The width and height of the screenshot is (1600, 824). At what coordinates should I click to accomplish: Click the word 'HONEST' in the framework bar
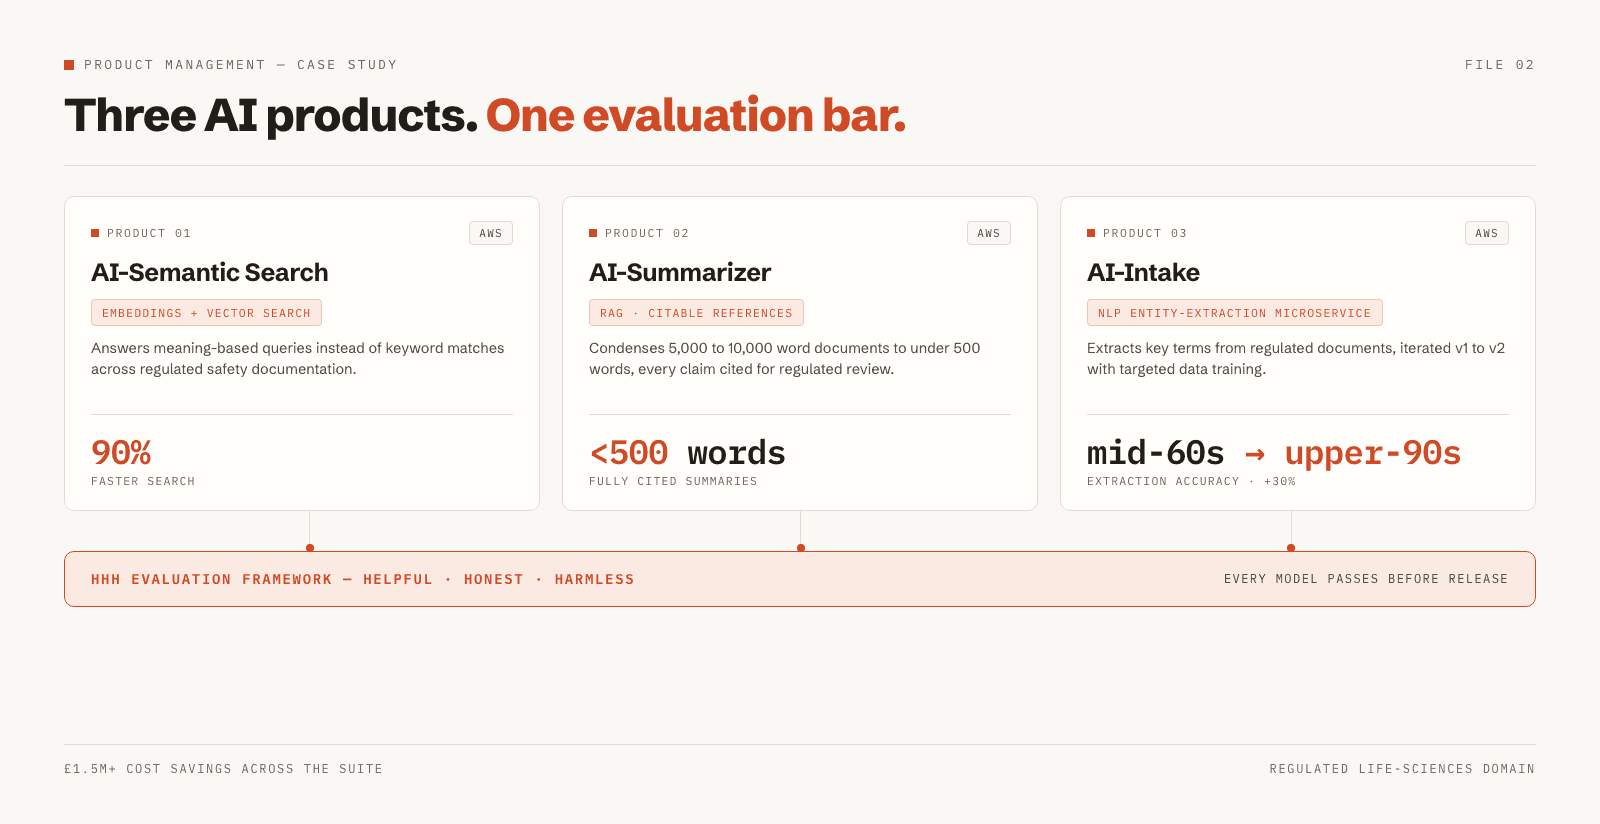click(x=494, y=579)
